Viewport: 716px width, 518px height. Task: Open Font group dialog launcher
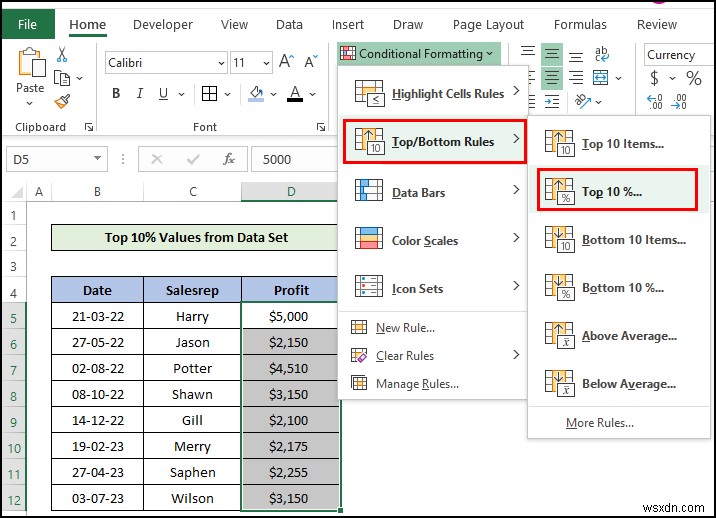pos(321,127)
